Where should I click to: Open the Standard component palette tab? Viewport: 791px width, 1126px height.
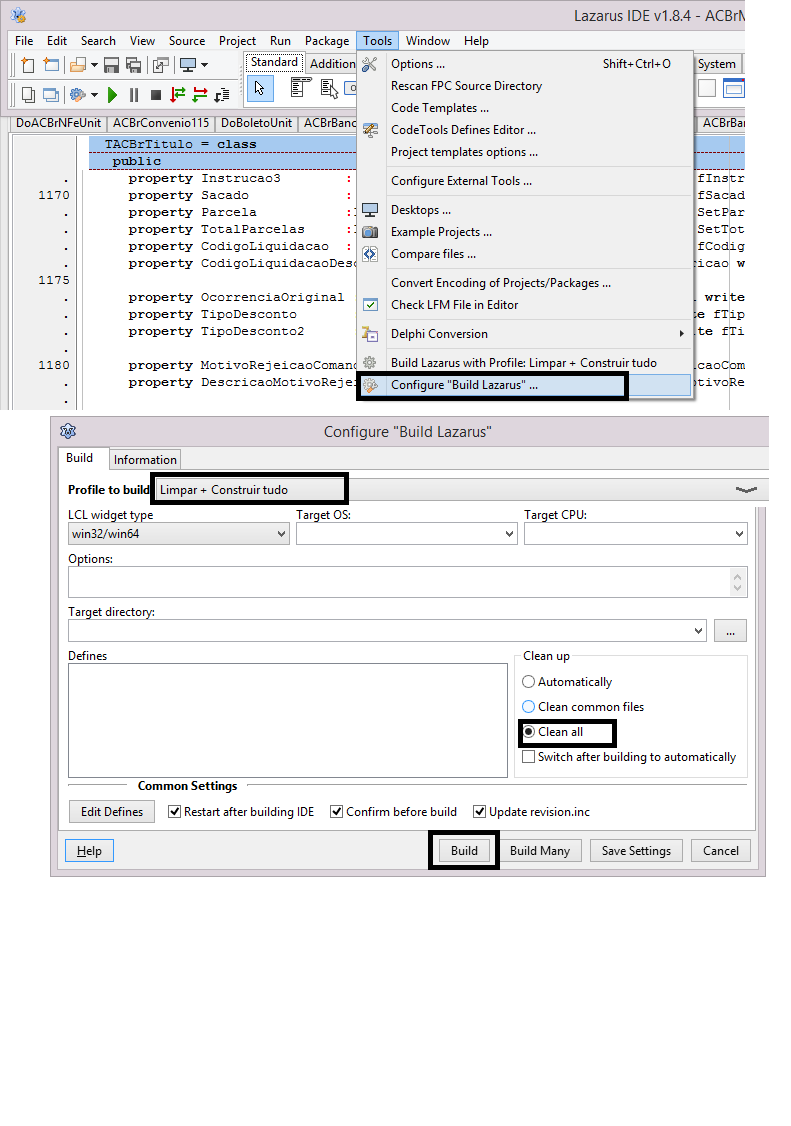274,62
